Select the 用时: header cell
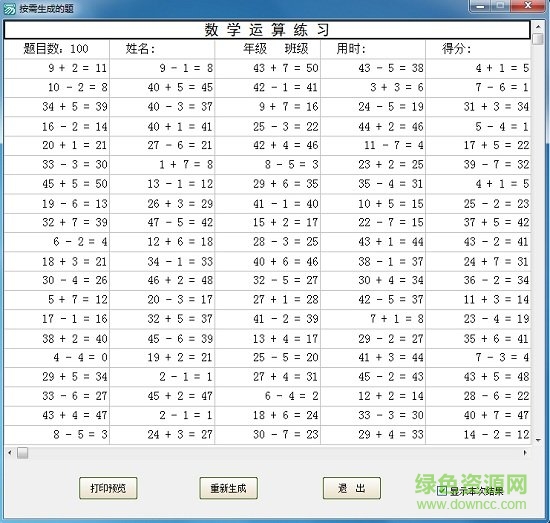The width and height of the screenshot is (550, 523). (x=373, y=49)
